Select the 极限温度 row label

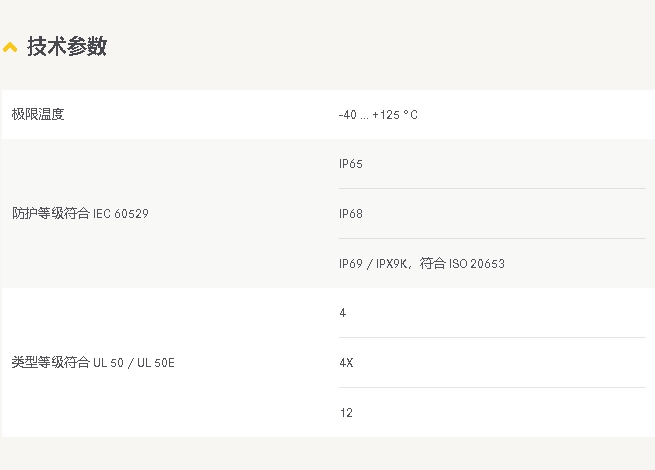(38, 114)
